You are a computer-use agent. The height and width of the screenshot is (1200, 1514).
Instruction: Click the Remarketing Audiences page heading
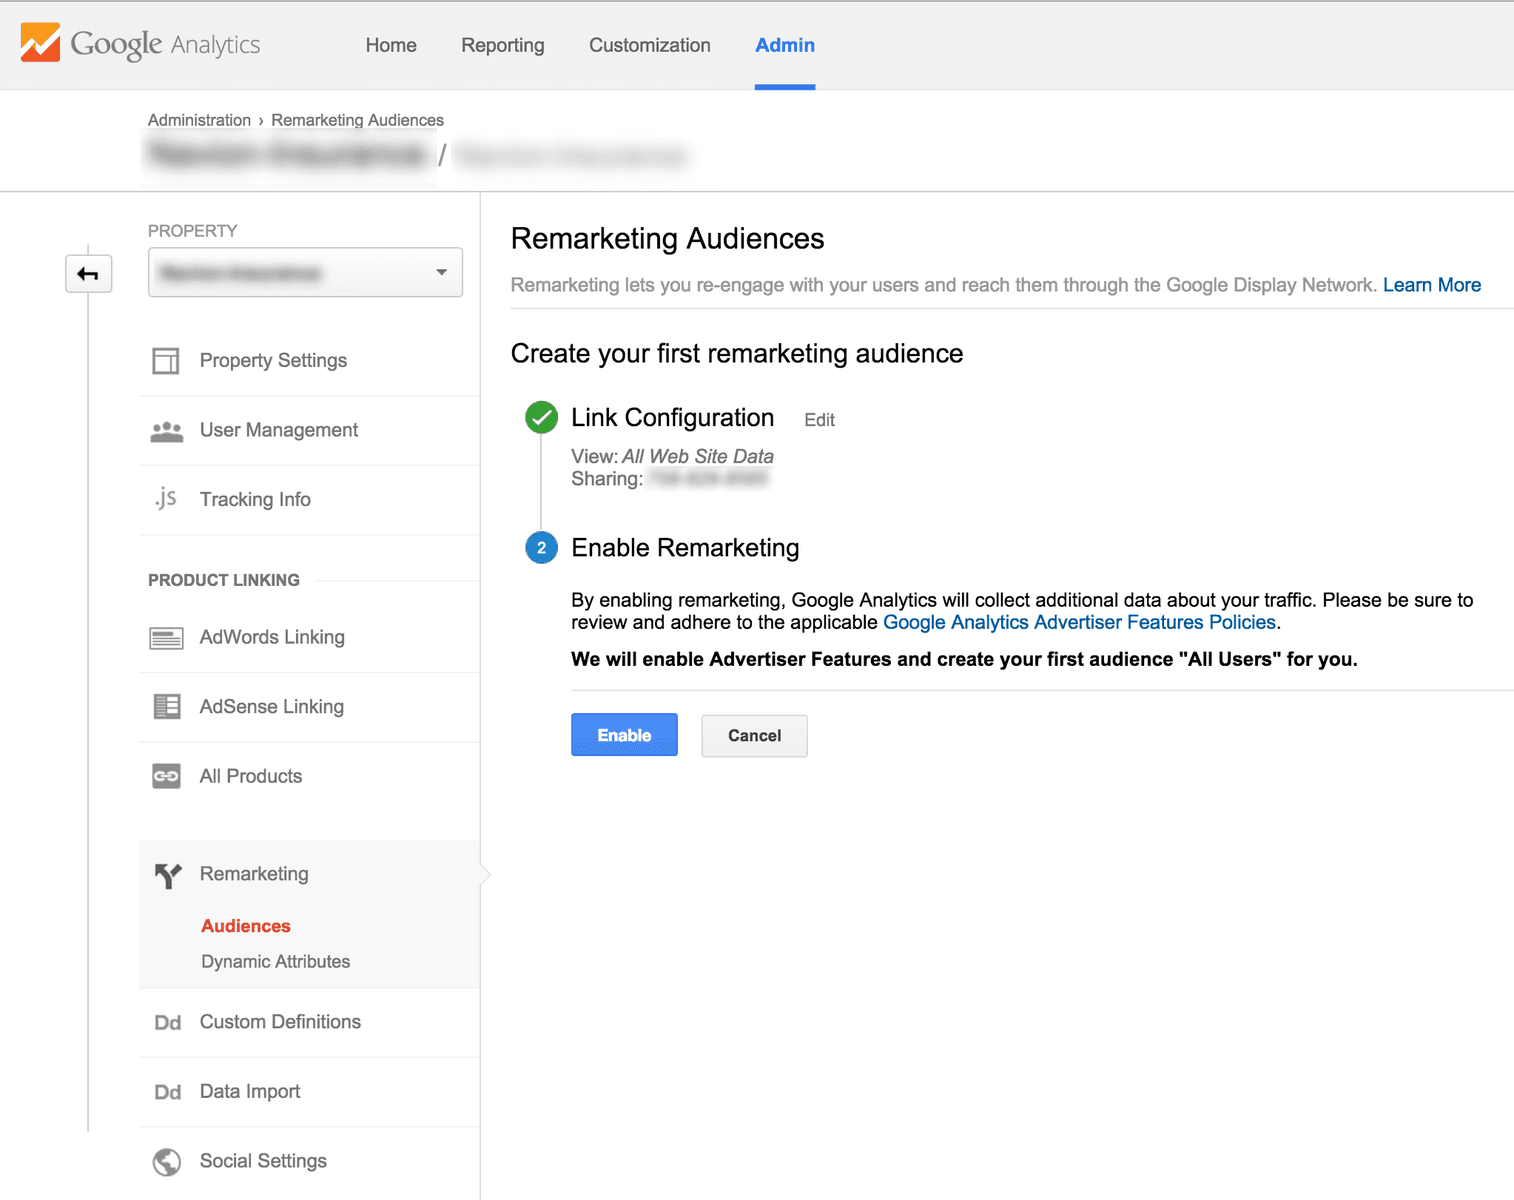coord(667,239)
